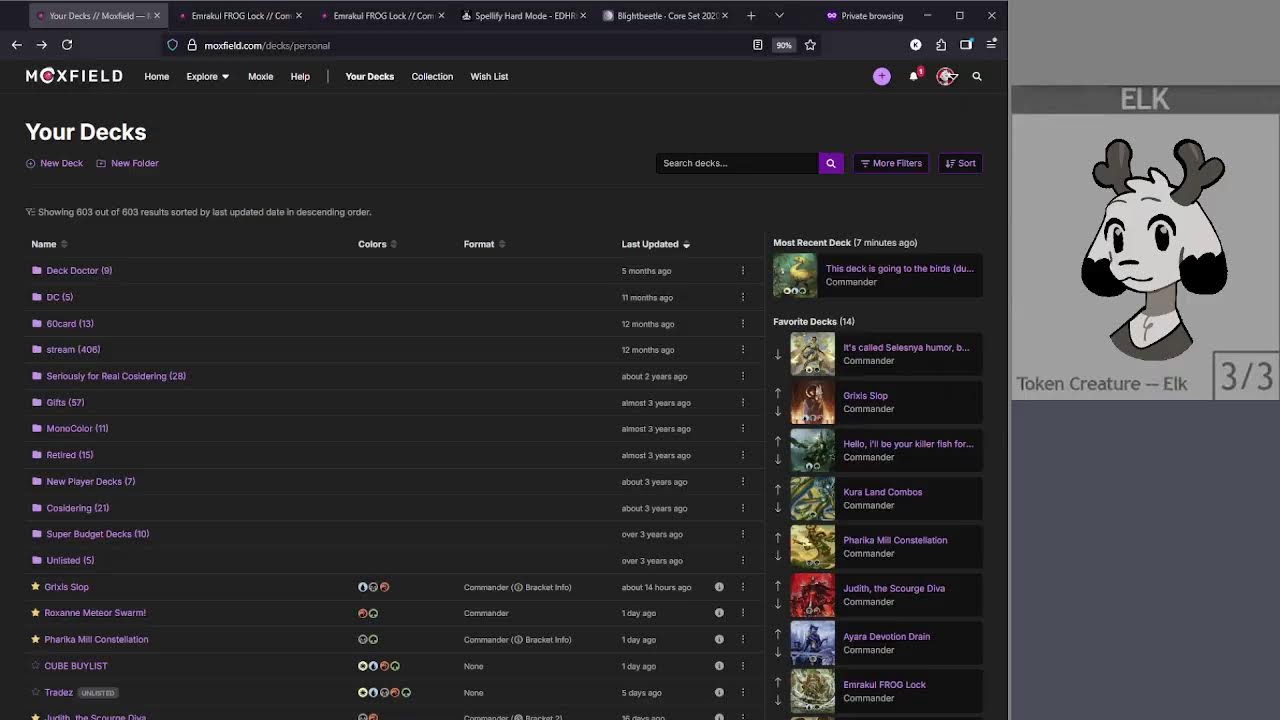Image resolution: width=1280 pixels, height=720 pixels.
Task: Move Selesnya humor favorite down
Action: point(778,355)
